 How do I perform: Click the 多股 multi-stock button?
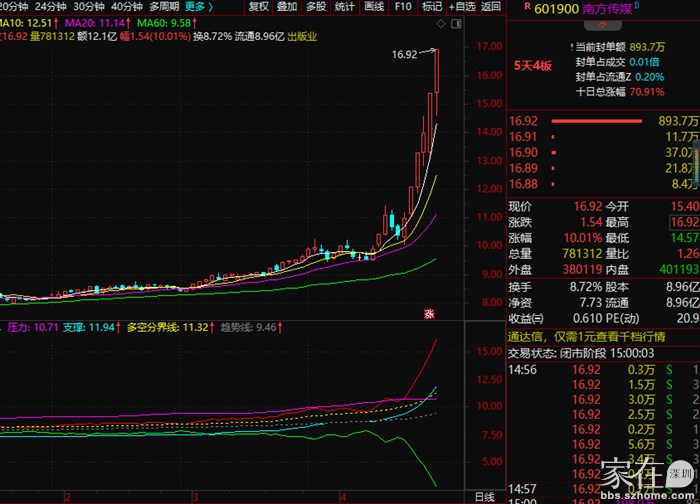pos(316,6)
